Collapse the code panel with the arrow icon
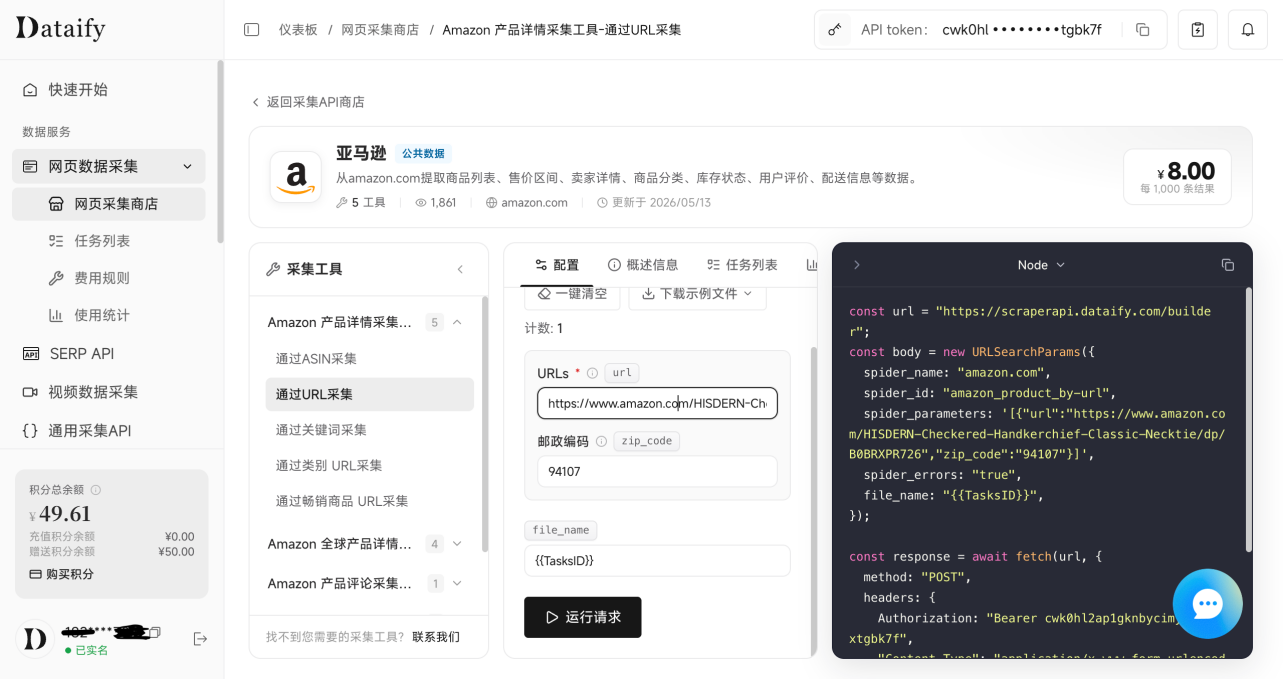Image resolution: width=1283 pixels, height=679 pixels. 856,265
